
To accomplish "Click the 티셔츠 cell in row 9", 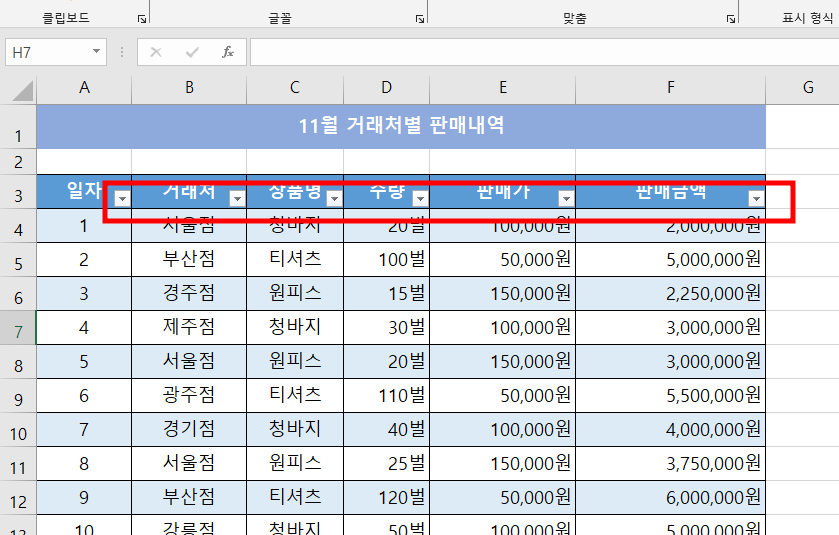I will [x=295, y=395].
